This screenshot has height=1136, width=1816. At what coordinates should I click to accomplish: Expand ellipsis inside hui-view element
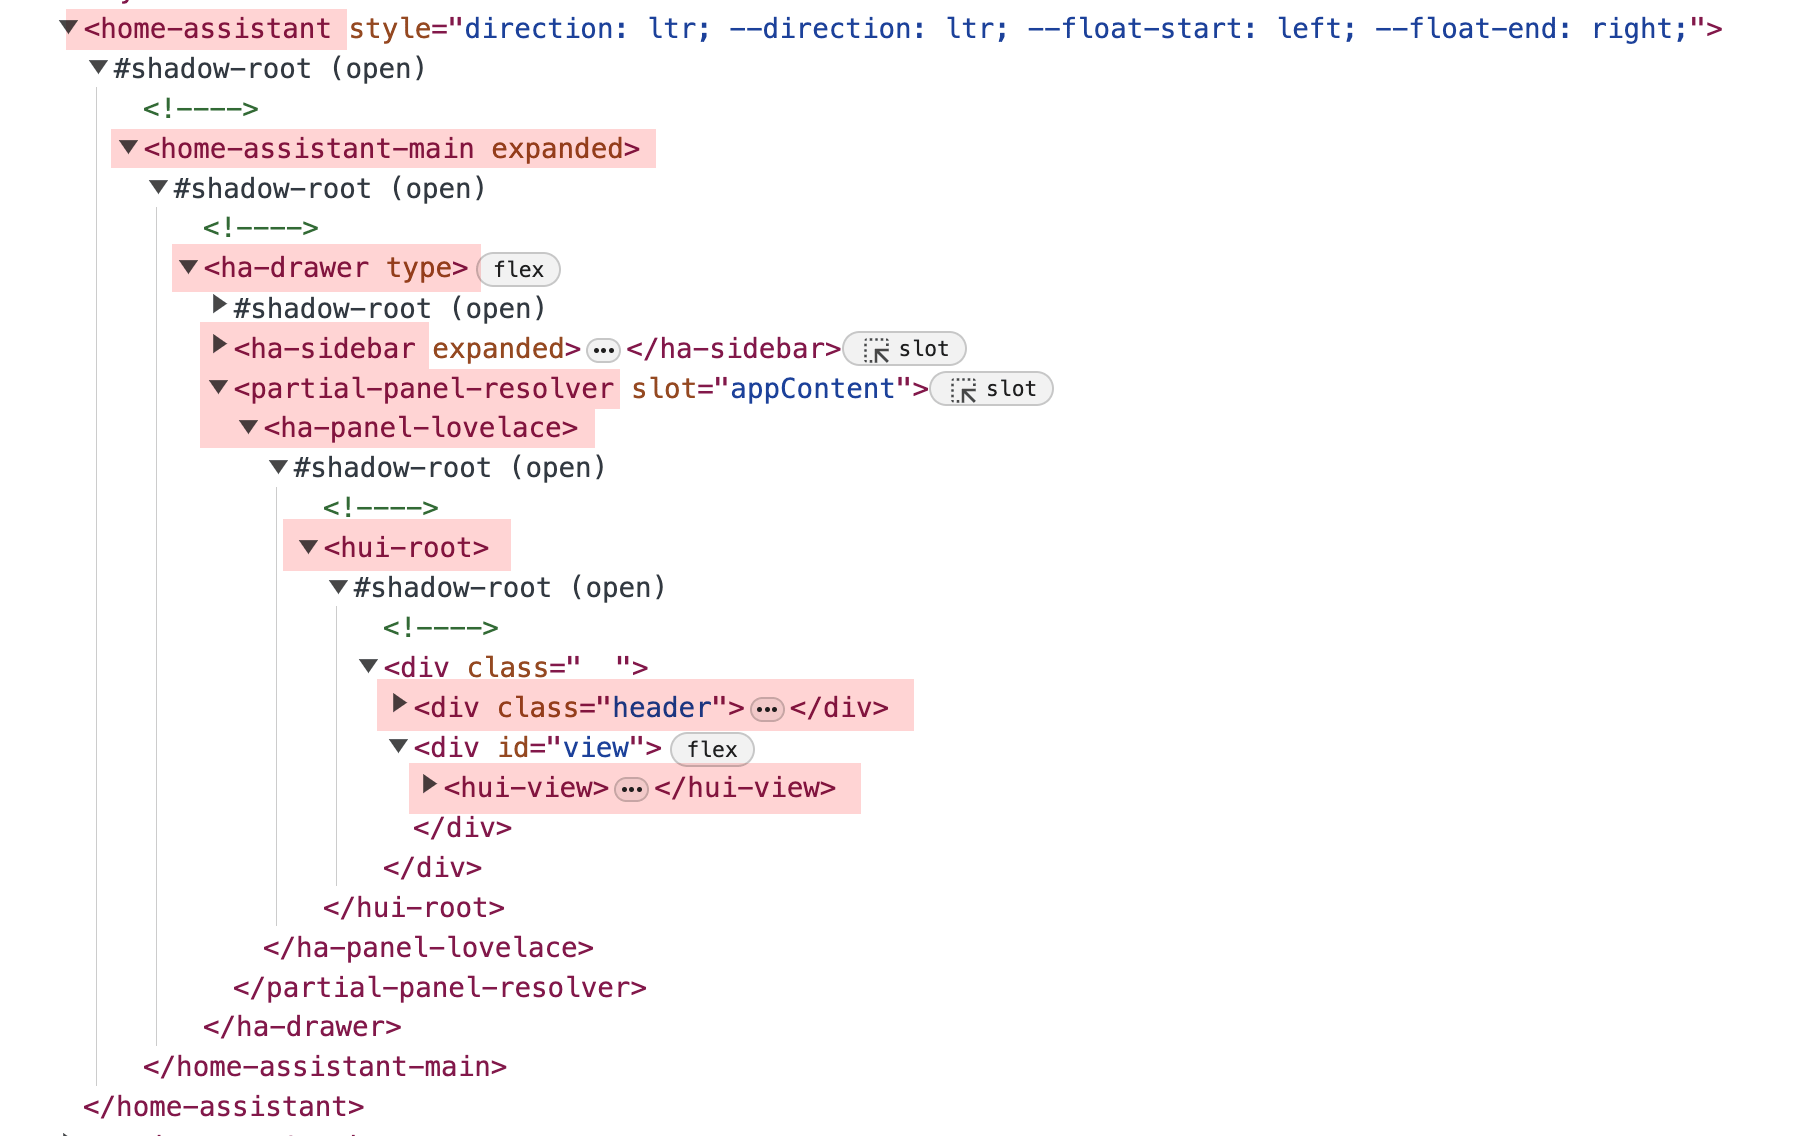(x=631, y=790)
